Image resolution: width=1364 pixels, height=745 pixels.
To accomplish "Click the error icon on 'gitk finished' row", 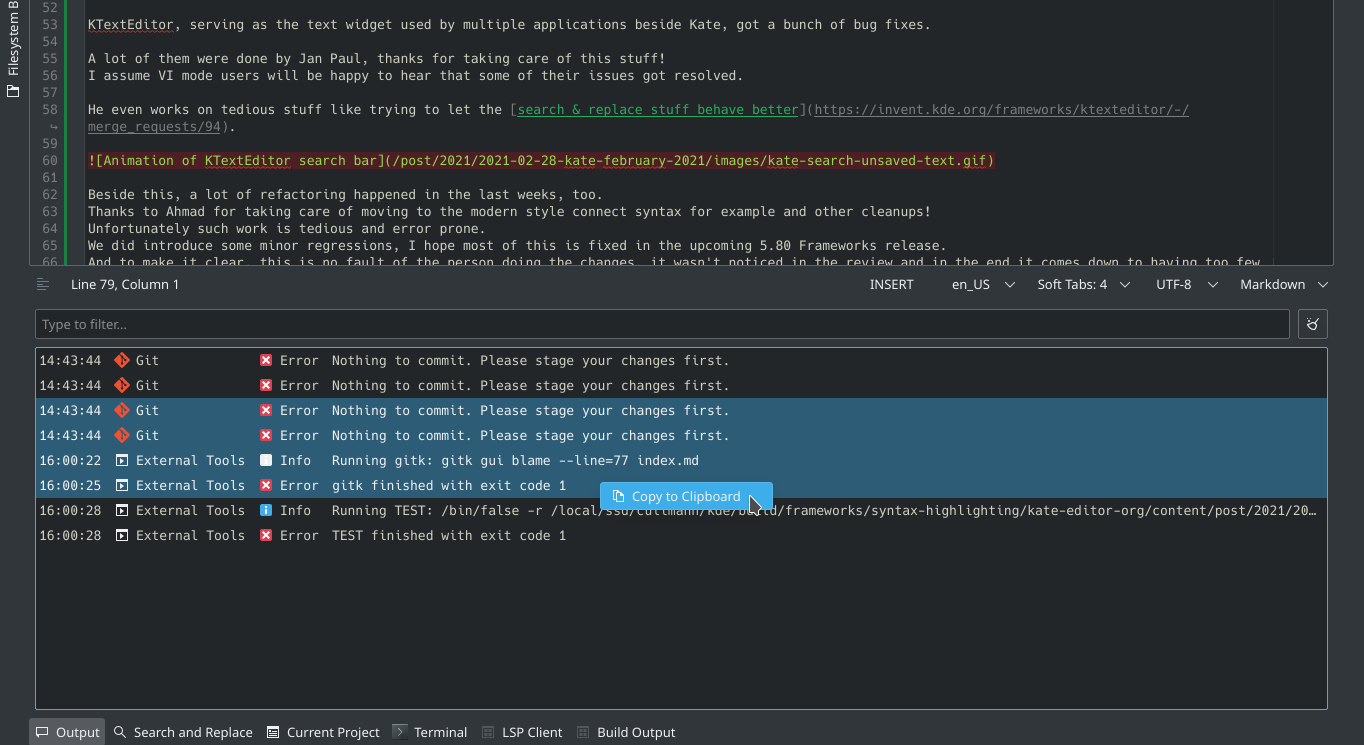I will click(x=266, y=485).
